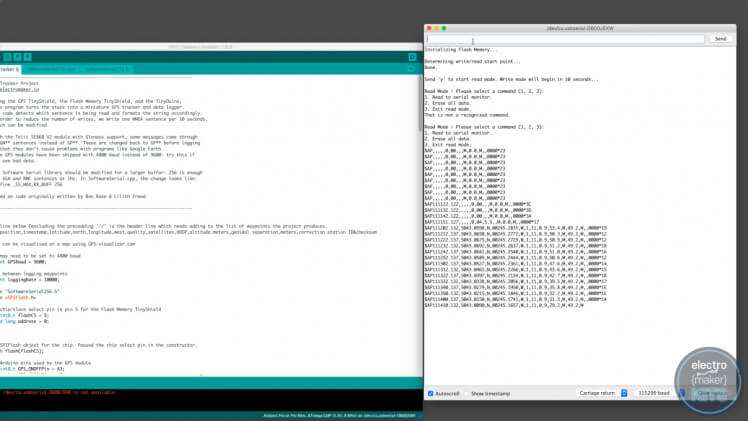Click the Open sketch toolbar icon
Viewport: 748px width, 421px height.
tap(18, 57)
